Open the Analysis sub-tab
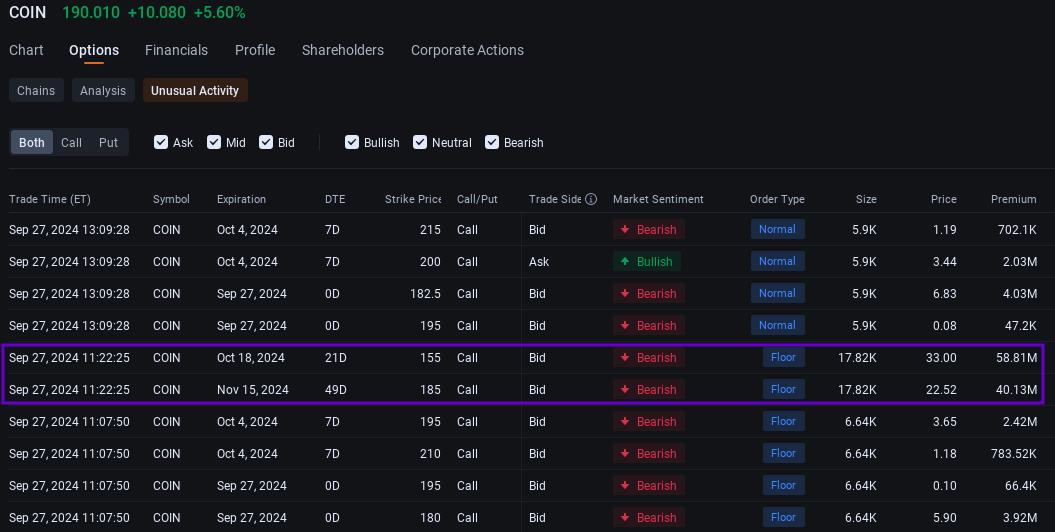1055x532 pixels. (x=103, y=90)
